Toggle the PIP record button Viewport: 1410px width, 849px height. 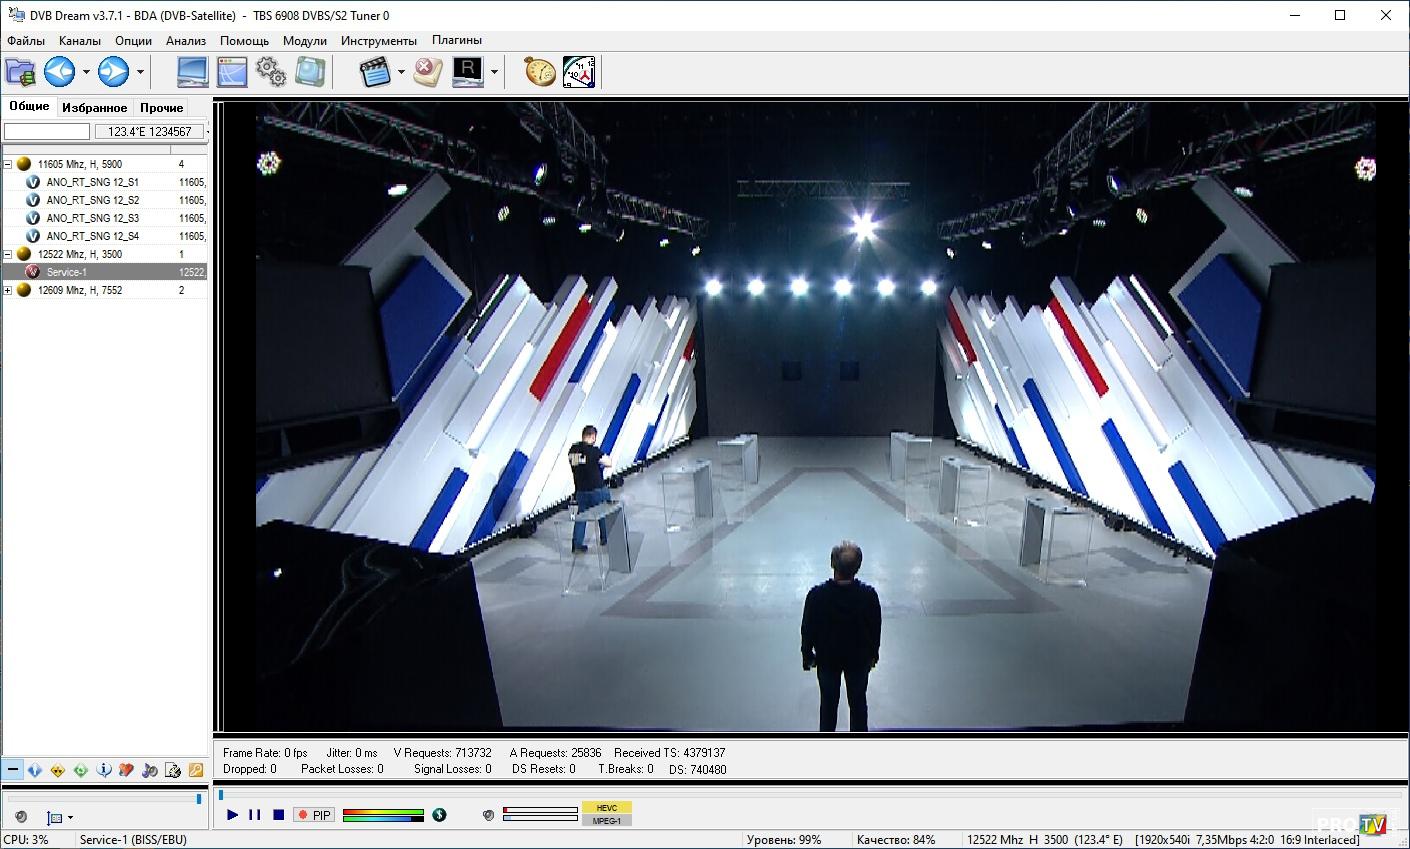[x=314, y=815]
